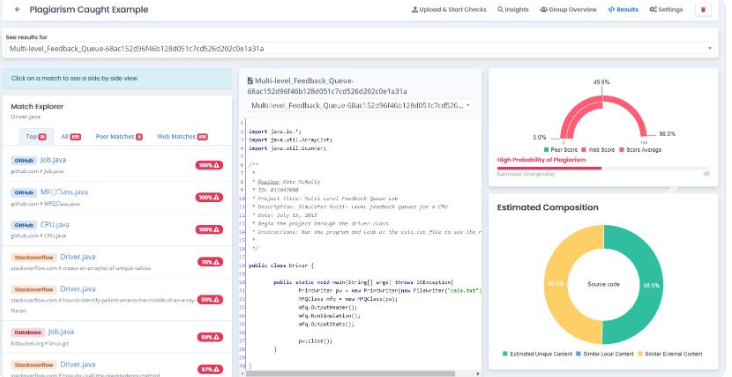Toggle the Peer Score legend item
The width and height of the screenshot is (732, 377).
coord(561,150)
